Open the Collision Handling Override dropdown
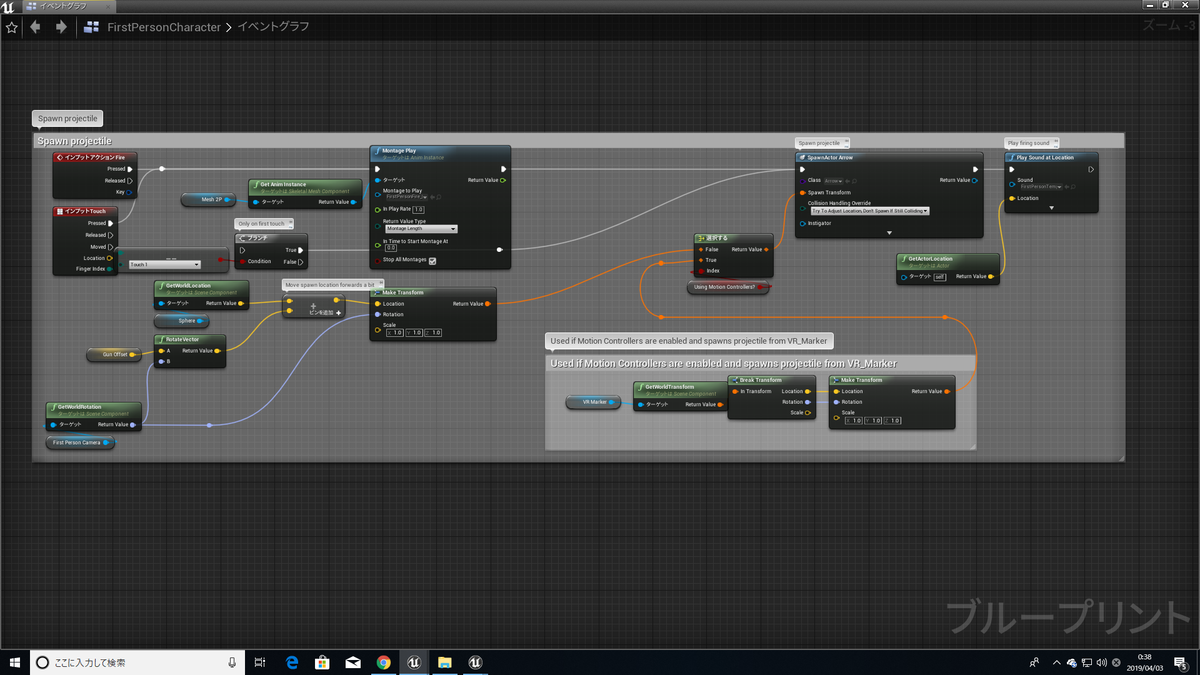 tap(869, 211)
